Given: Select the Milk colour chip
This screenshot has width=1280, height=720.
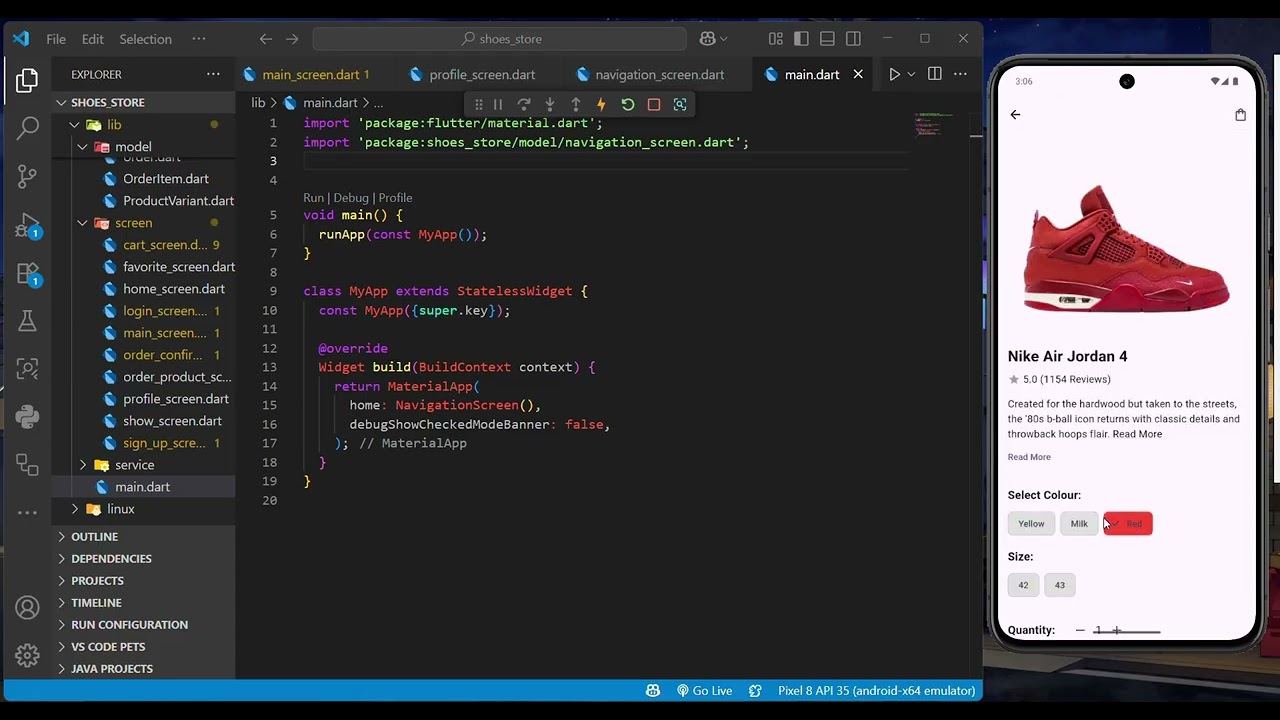Looking at the screenshot, I should tap(1079, 524).
